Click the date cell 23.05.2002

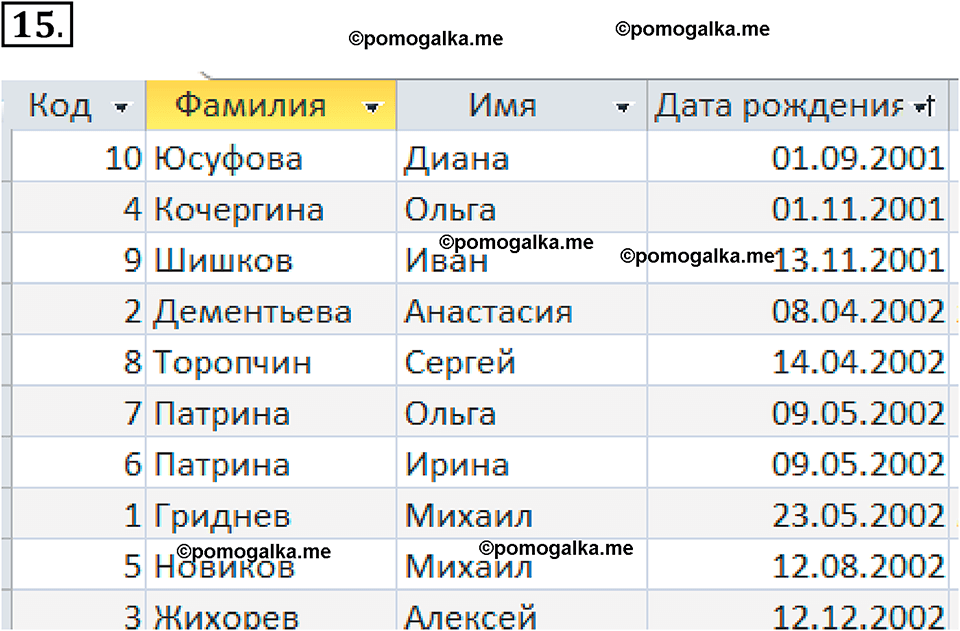(x=798, y=513)
